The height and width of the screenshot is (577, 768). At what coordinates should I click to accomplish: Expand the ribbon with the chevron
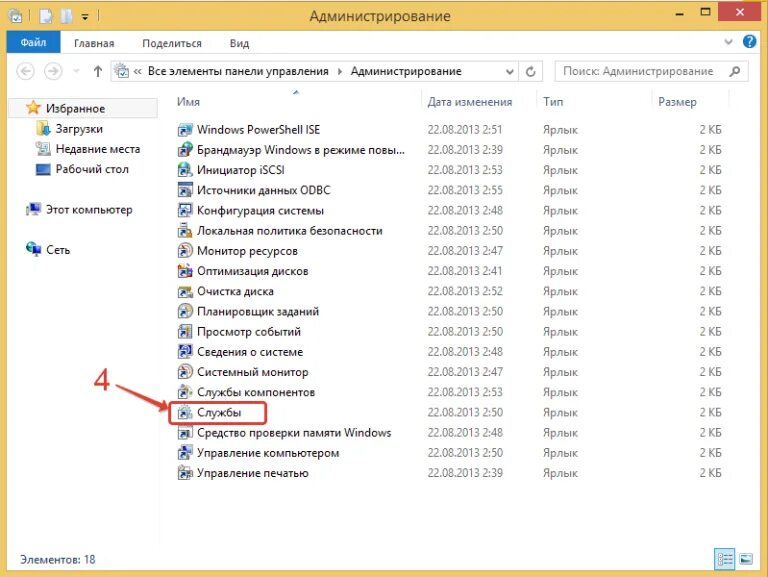tap(728, 42)
